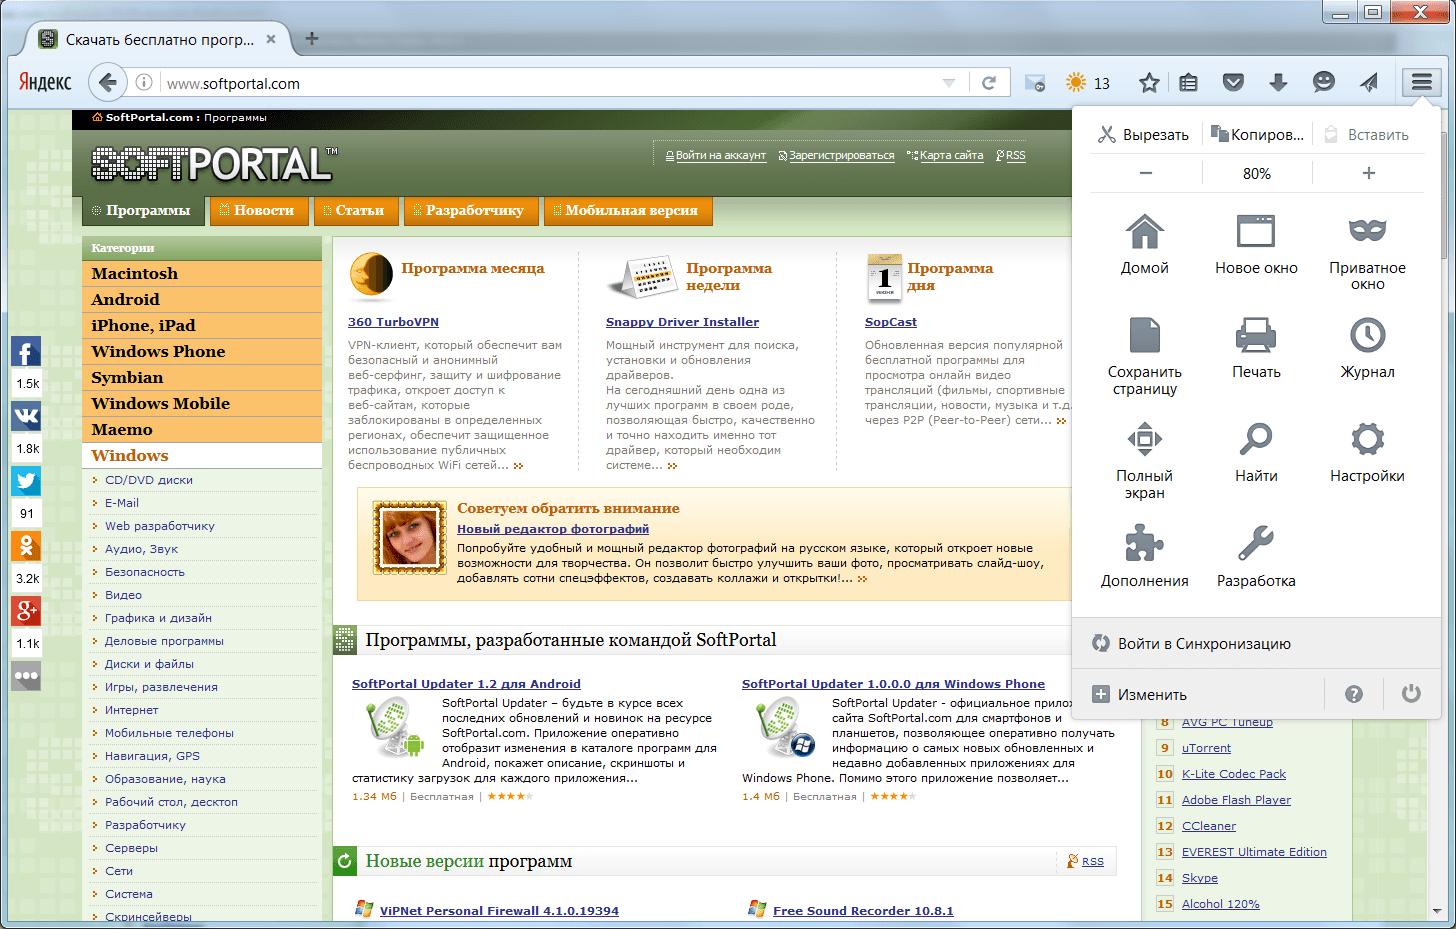Open Журнал history in menu
This screenshot has height=929, width=1456.
click(x=1367, y=348)
